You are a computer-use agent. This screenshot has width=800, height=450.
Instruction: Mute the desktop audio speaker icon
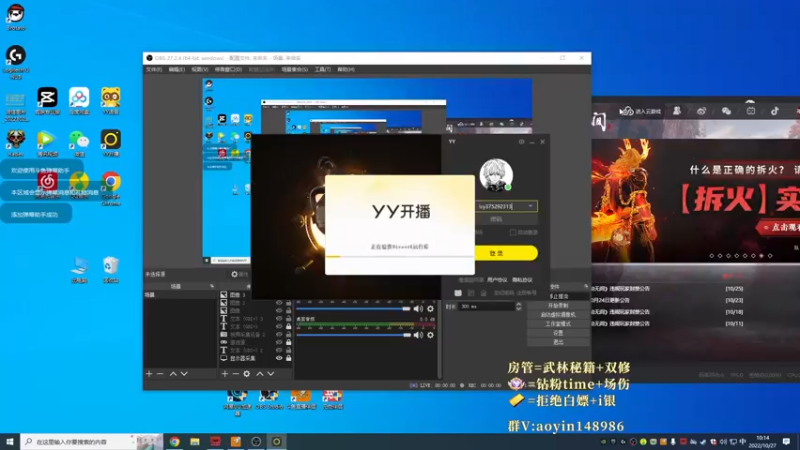click(418, 335)
